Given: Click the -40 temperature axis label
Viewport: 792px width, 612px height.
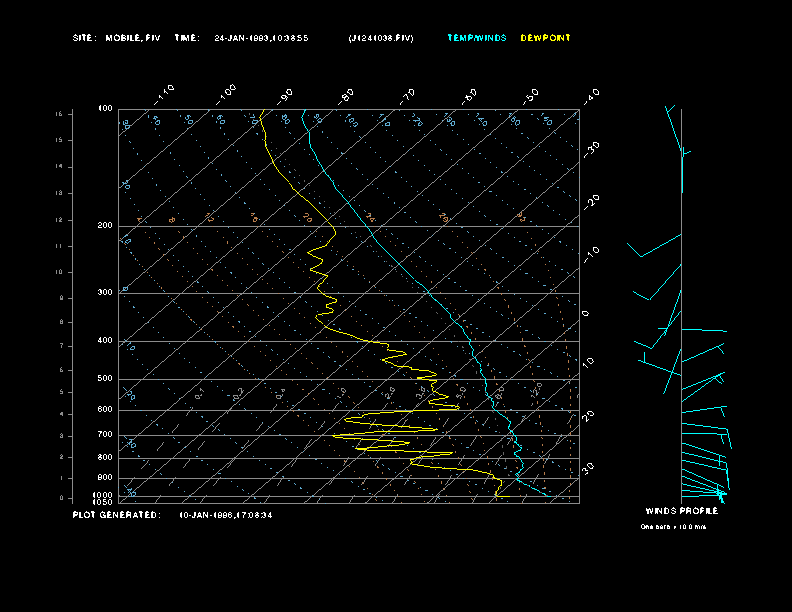Looking at the screenshot, I should (x=592, y=96).
